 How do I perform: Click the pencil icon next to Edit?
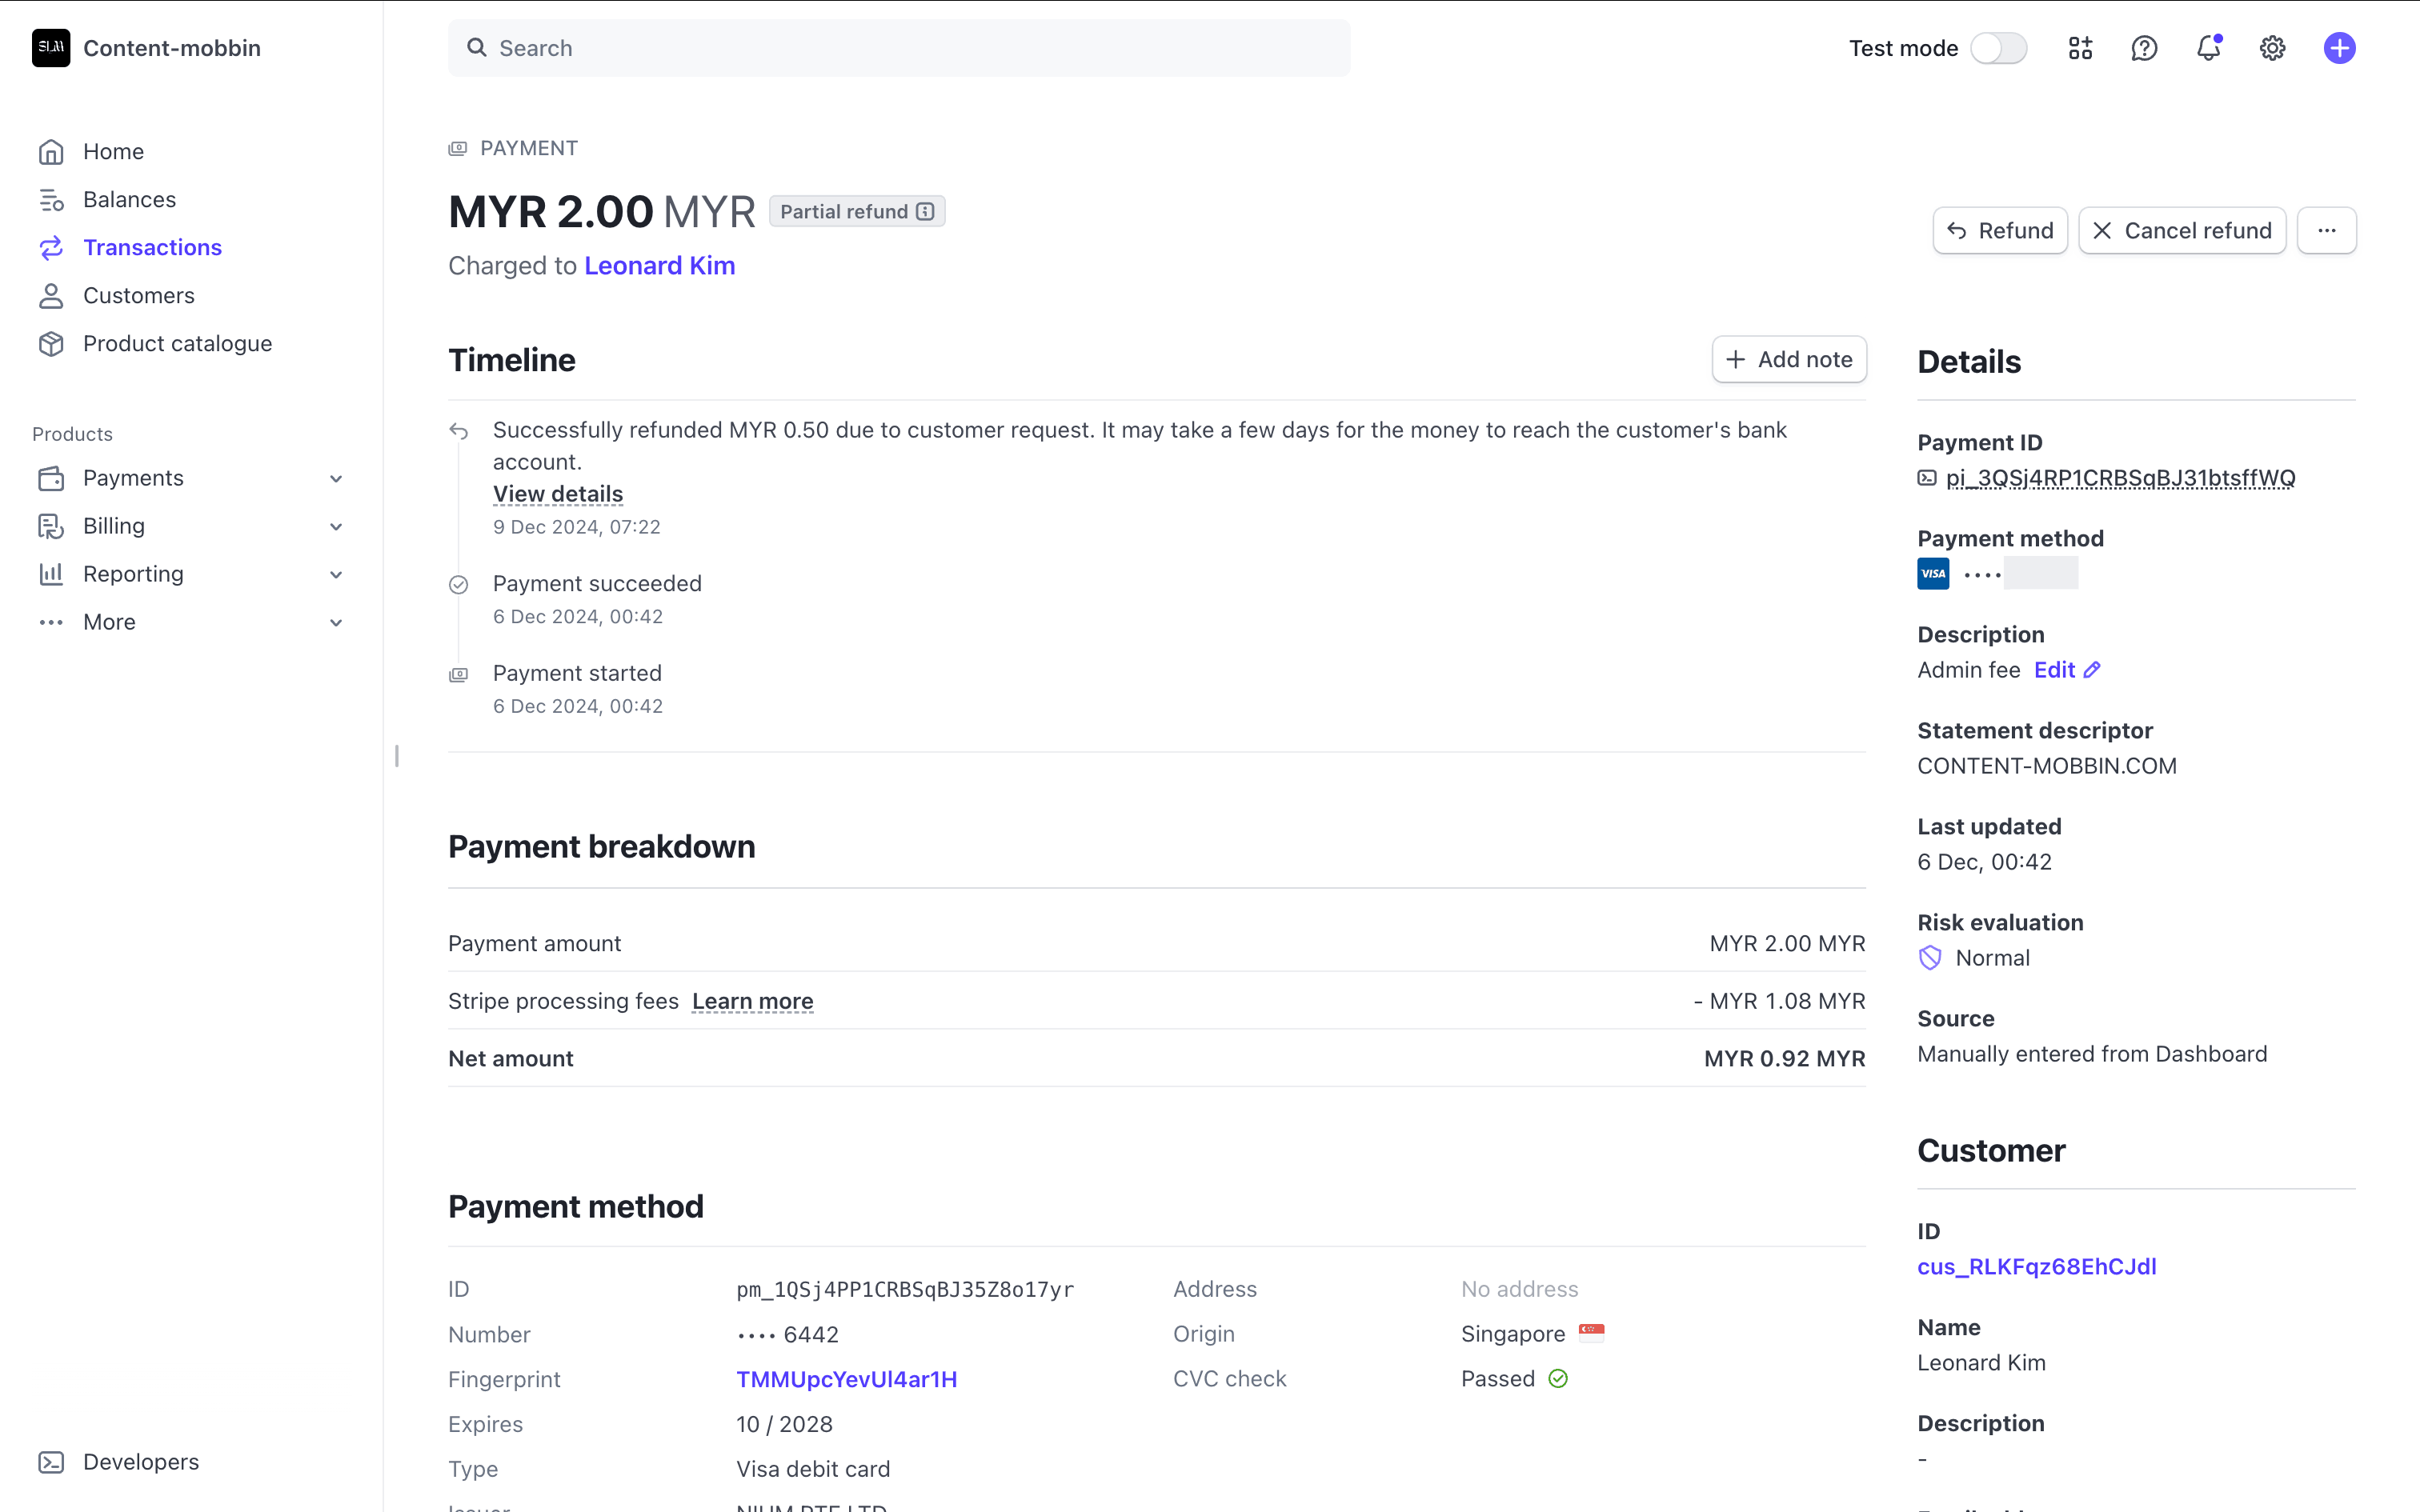click(x=2092, y=670)
